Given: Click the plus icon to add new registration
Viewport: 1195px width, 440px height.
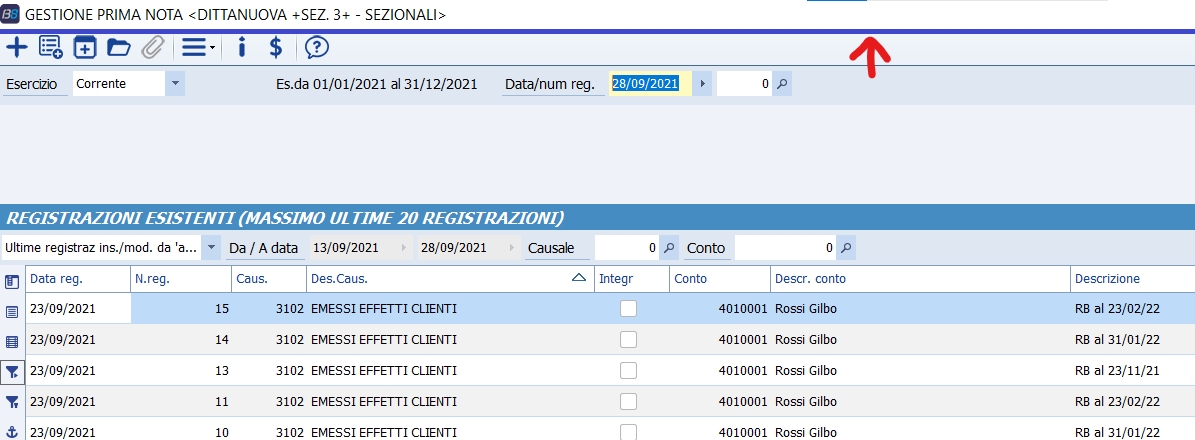Looking at the screenshot, I should [x=16, y=47].
